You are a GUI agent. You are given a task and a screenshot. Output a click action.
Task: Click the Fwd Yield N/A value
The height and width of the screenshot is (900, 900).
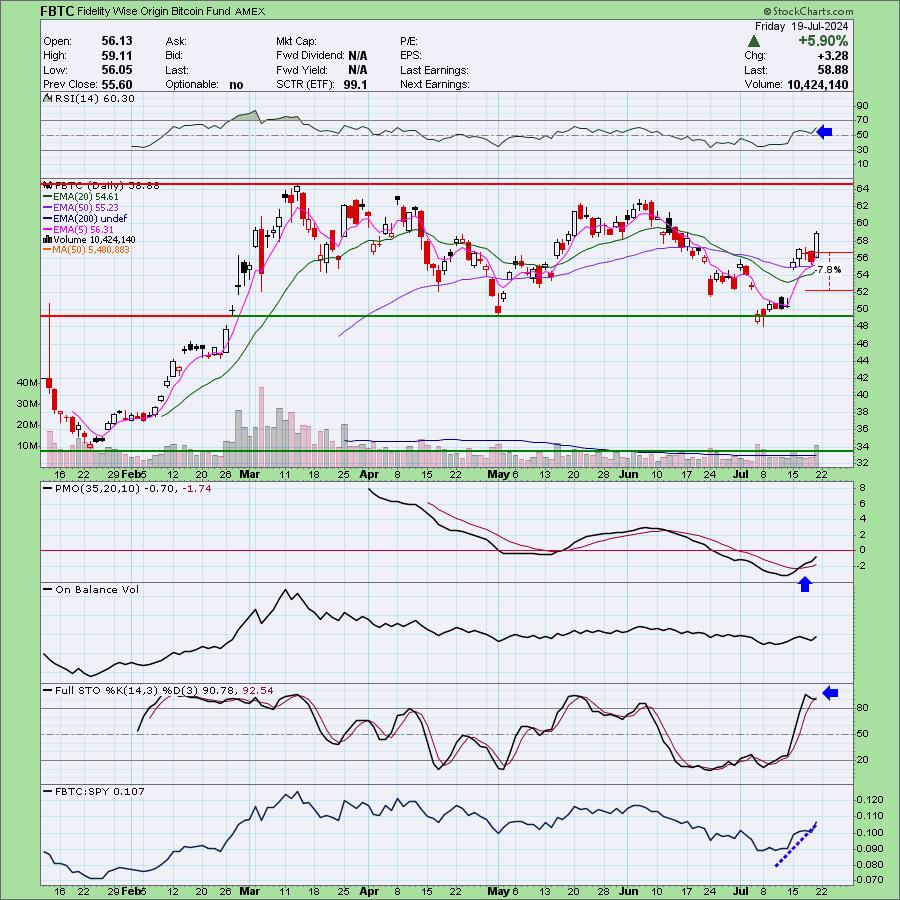pyautogui.click(x=358, y=70)
